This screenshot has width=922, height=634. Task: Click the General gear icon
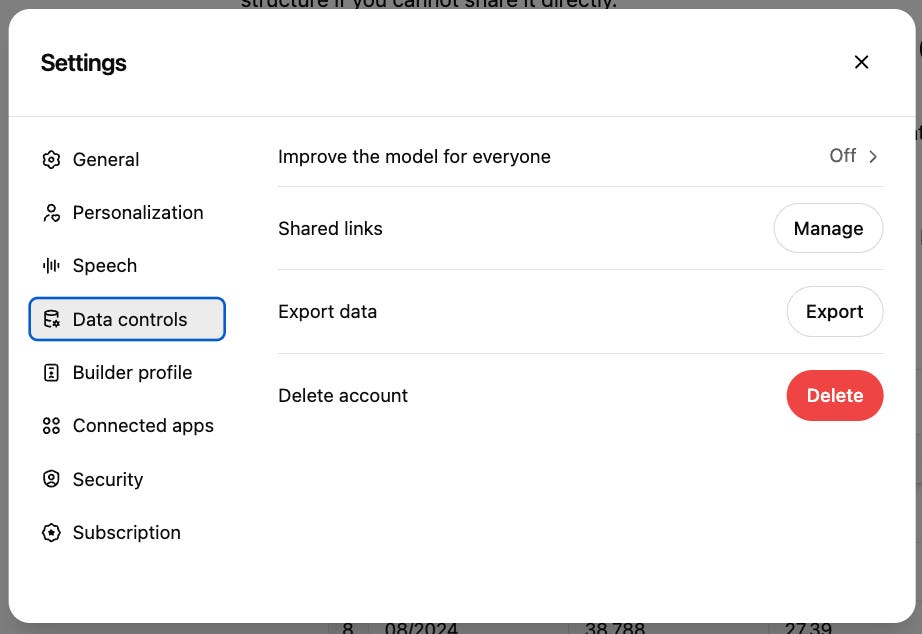tap(51, 159)
